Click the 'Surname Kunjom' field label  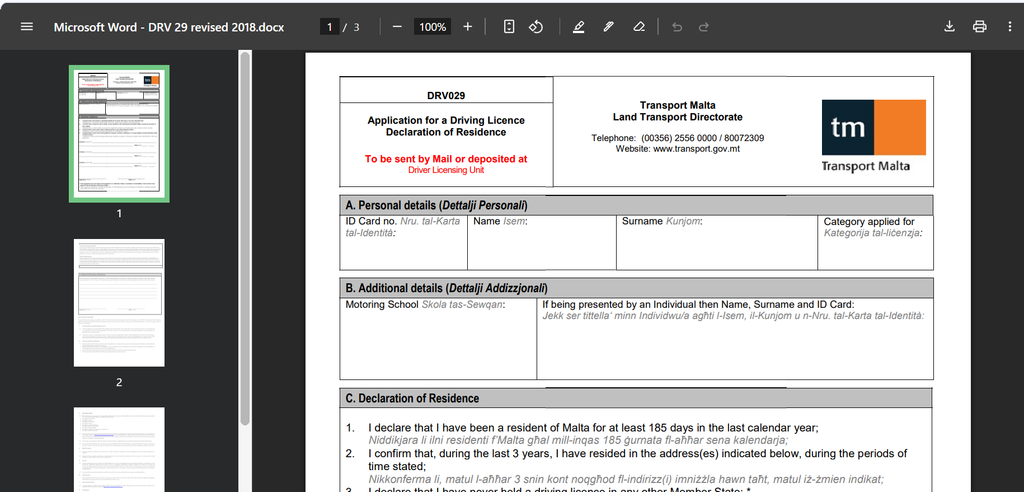coord(662,221)
